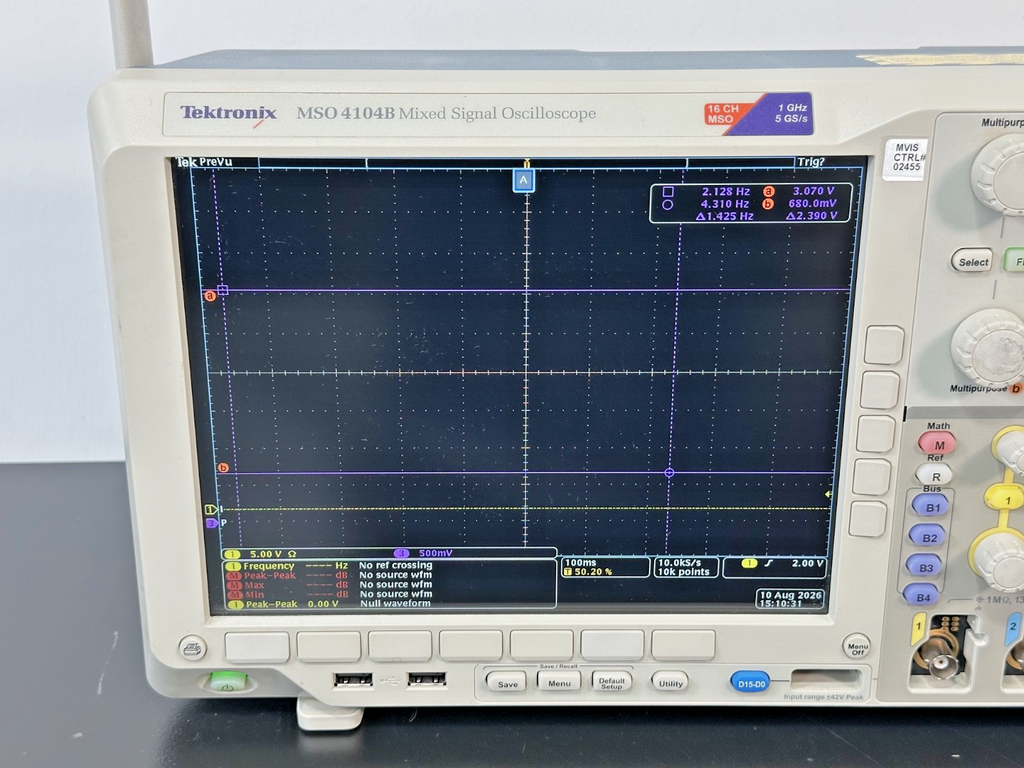Click the Min measurement row

(x=330, y=594)
